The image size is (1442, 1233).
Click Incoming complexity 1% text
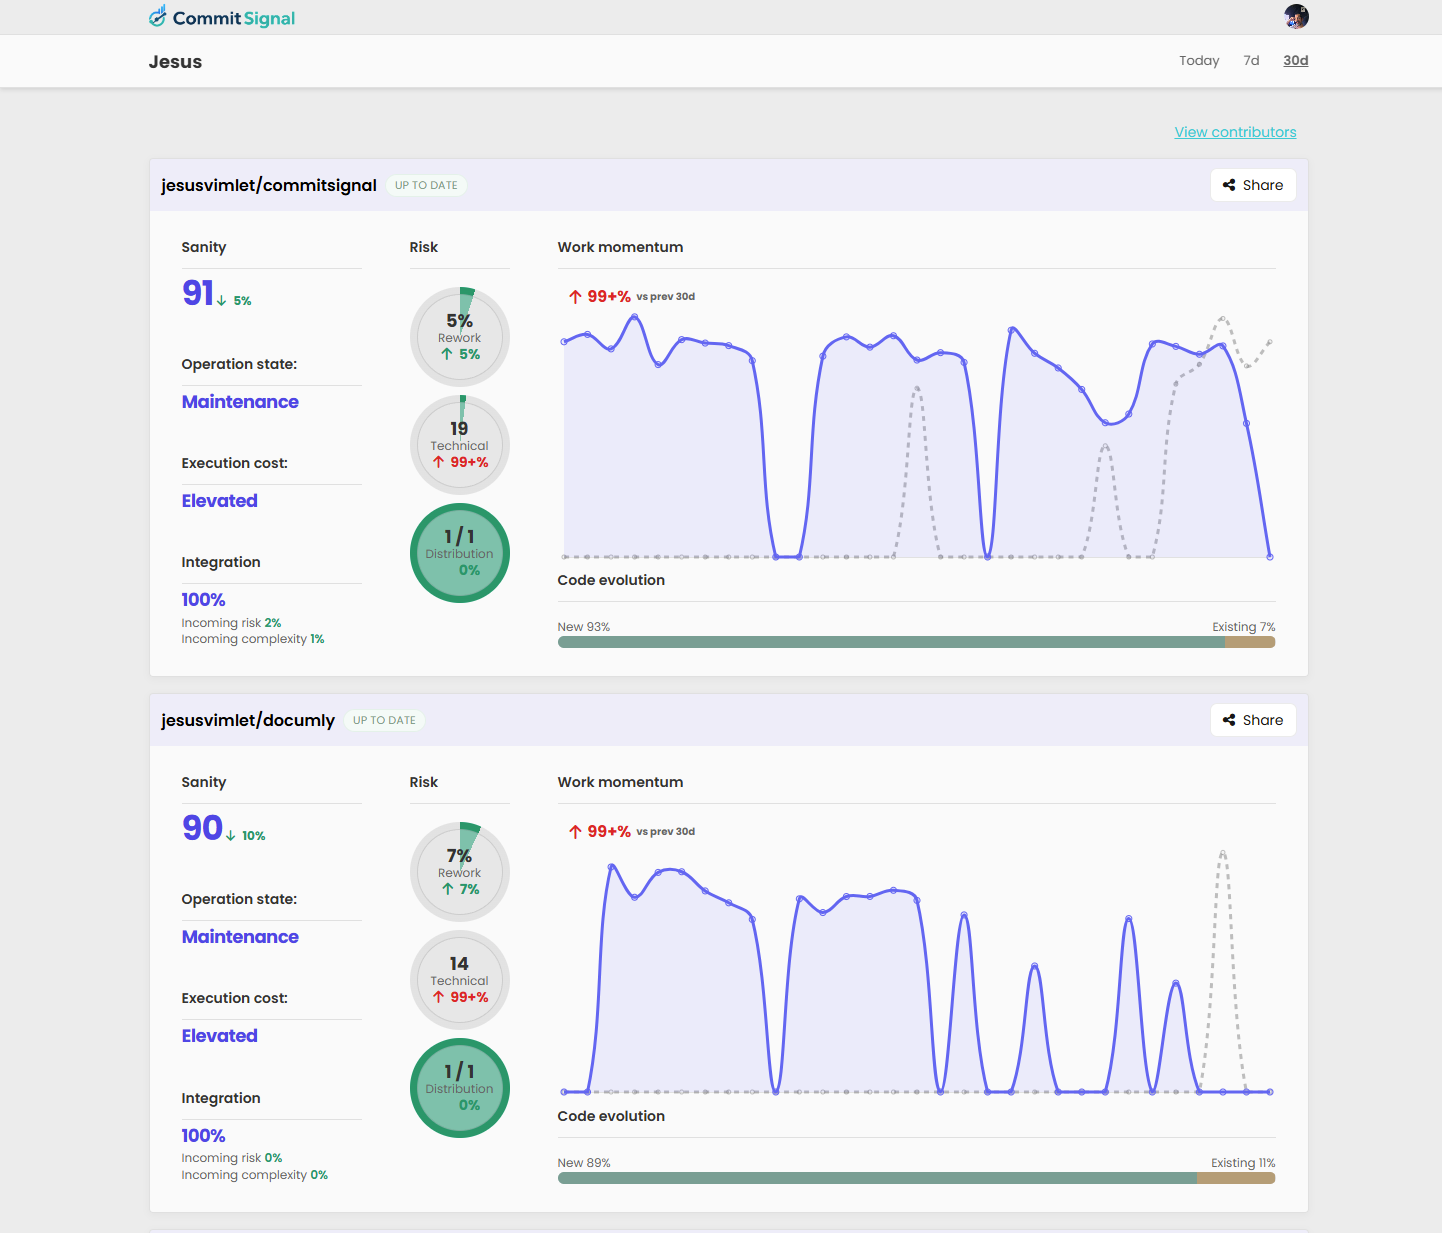253,639
